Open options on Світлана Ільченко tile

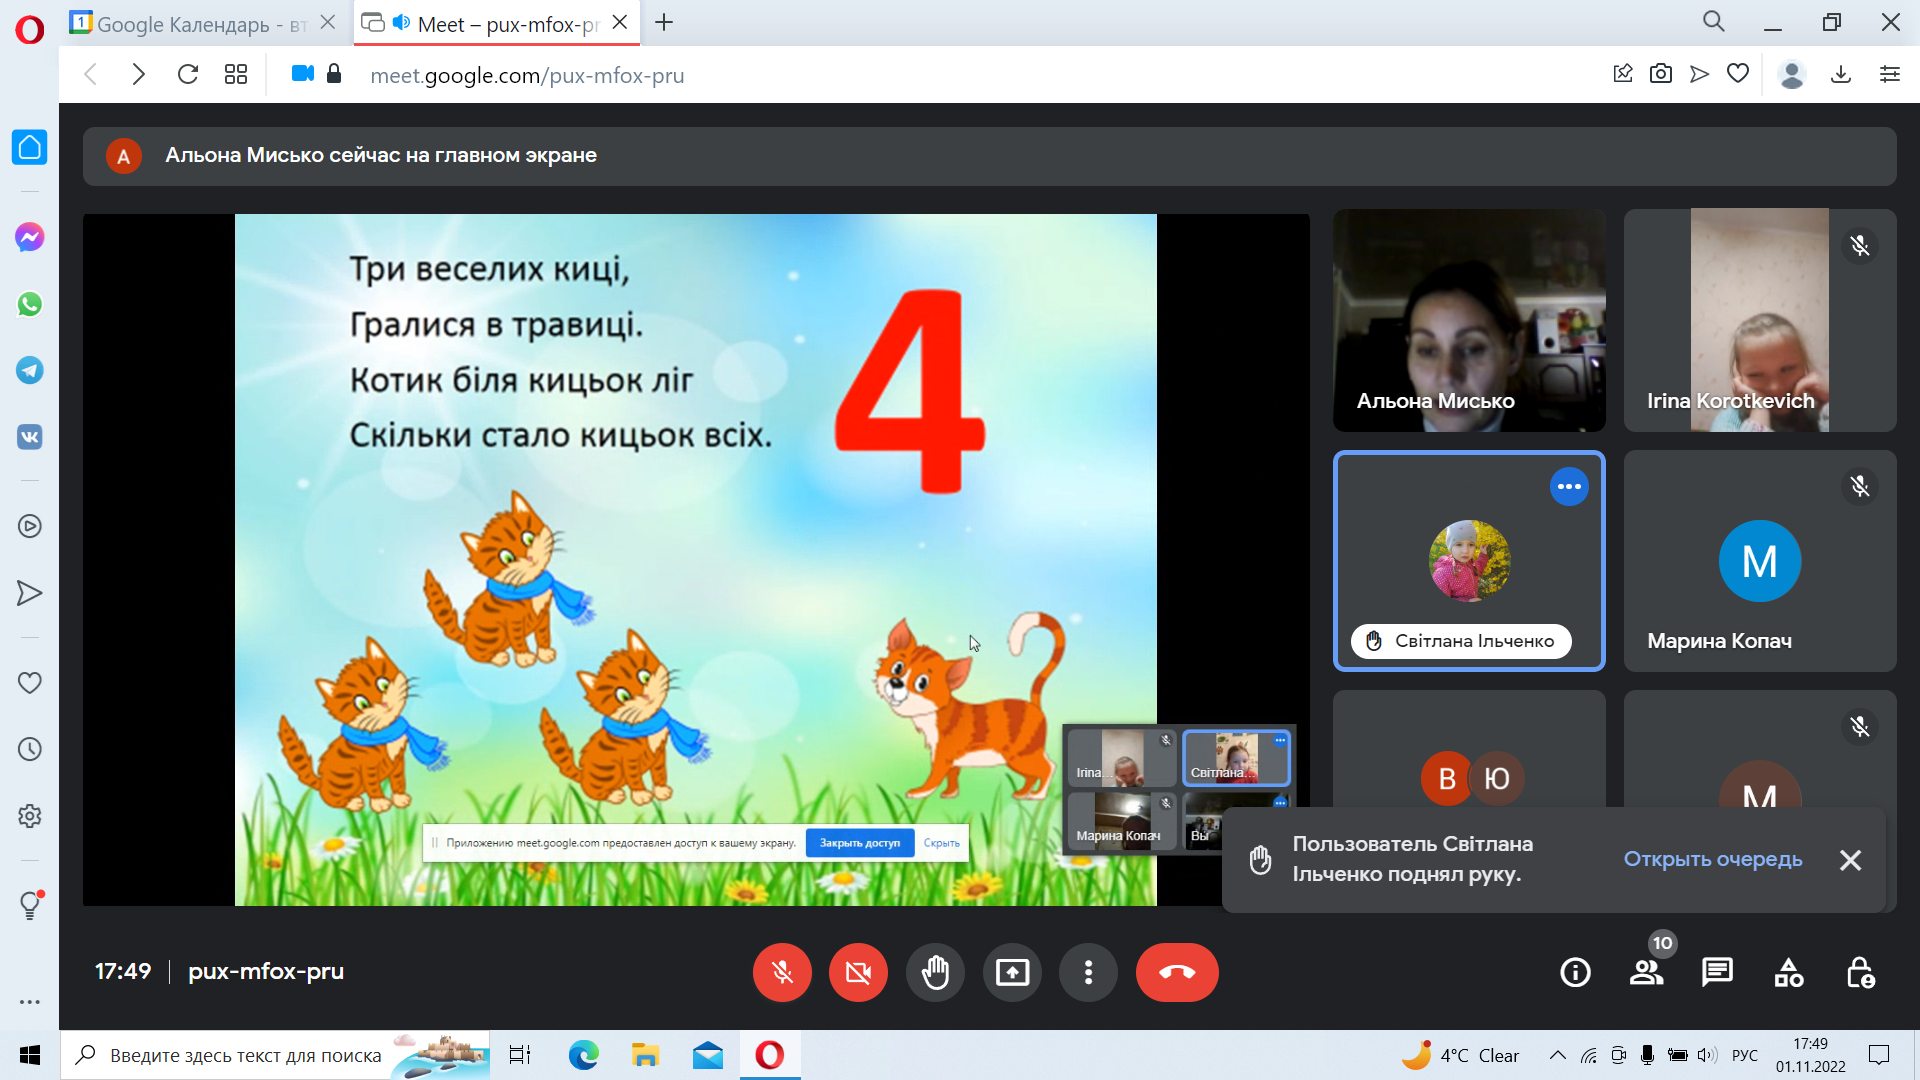point(1569,487)
